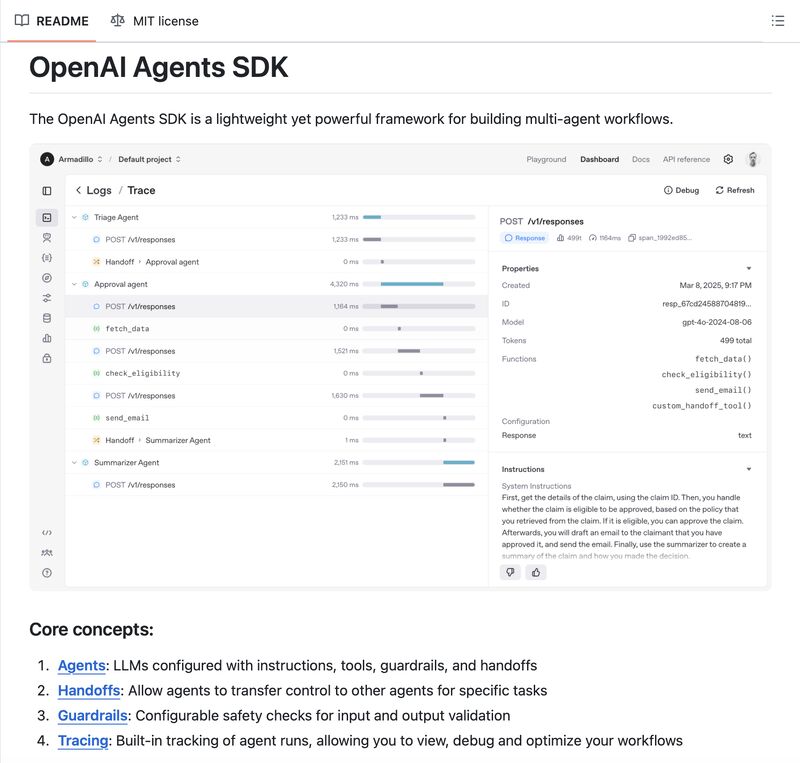The width and height of the screenshot is (800, 763).
Task: Click the sliders icon in dashboard sidebar
Action: point(47,298)
